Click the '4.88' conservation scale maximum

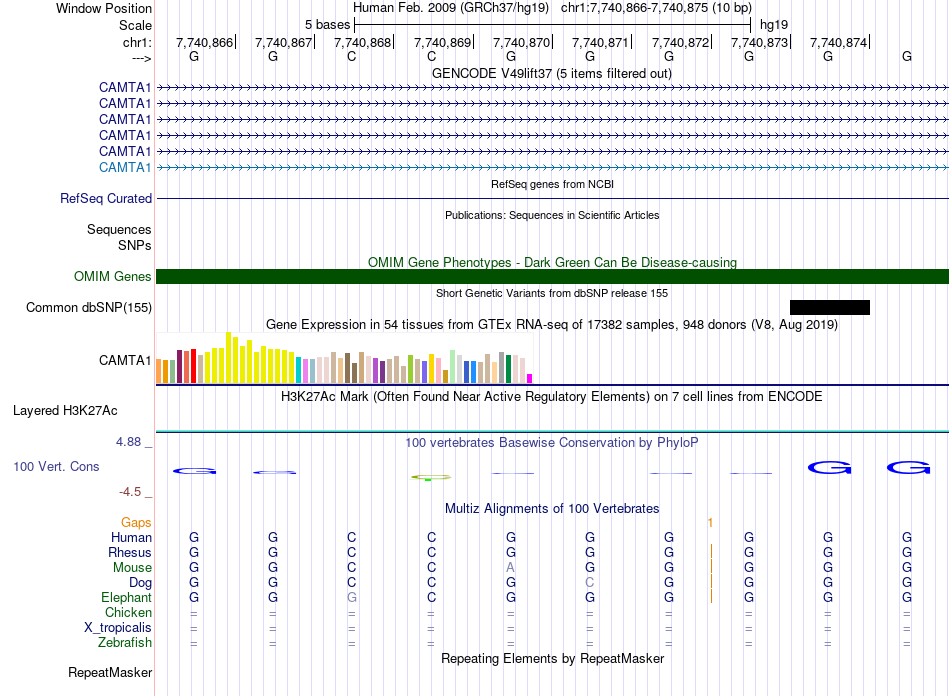(128, 442)
